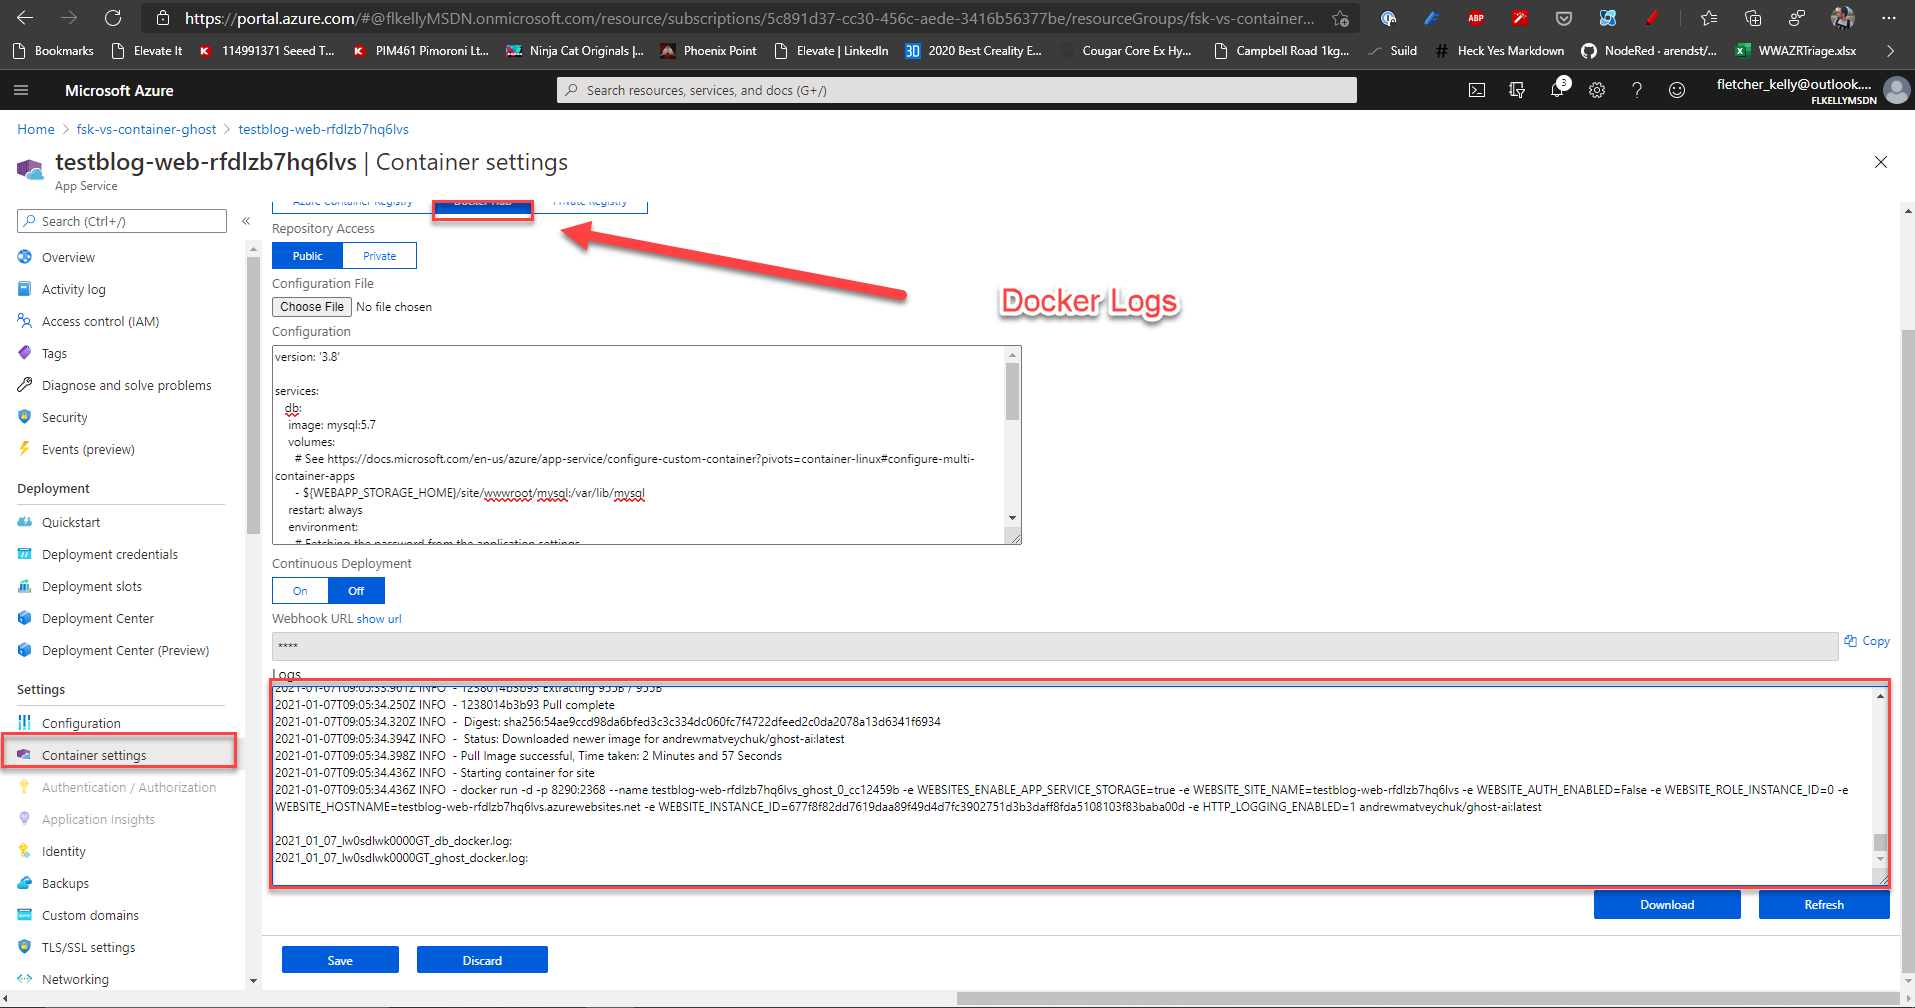Collapse the sidebar menu chevron
The height and width of the screenshot is (1008, 1915).
[246, 221]
